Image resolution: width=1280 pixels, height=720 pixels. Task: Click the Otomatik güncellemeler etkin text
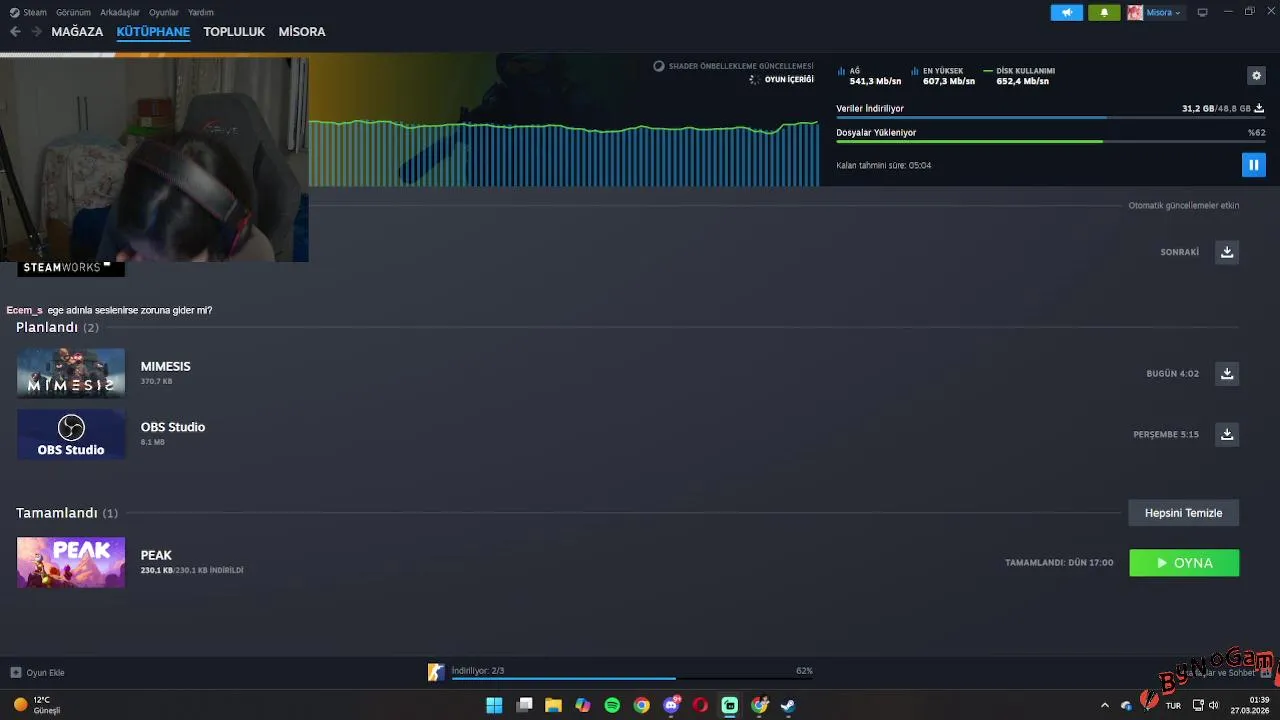pyautogui.click(x=1184, y=206)
